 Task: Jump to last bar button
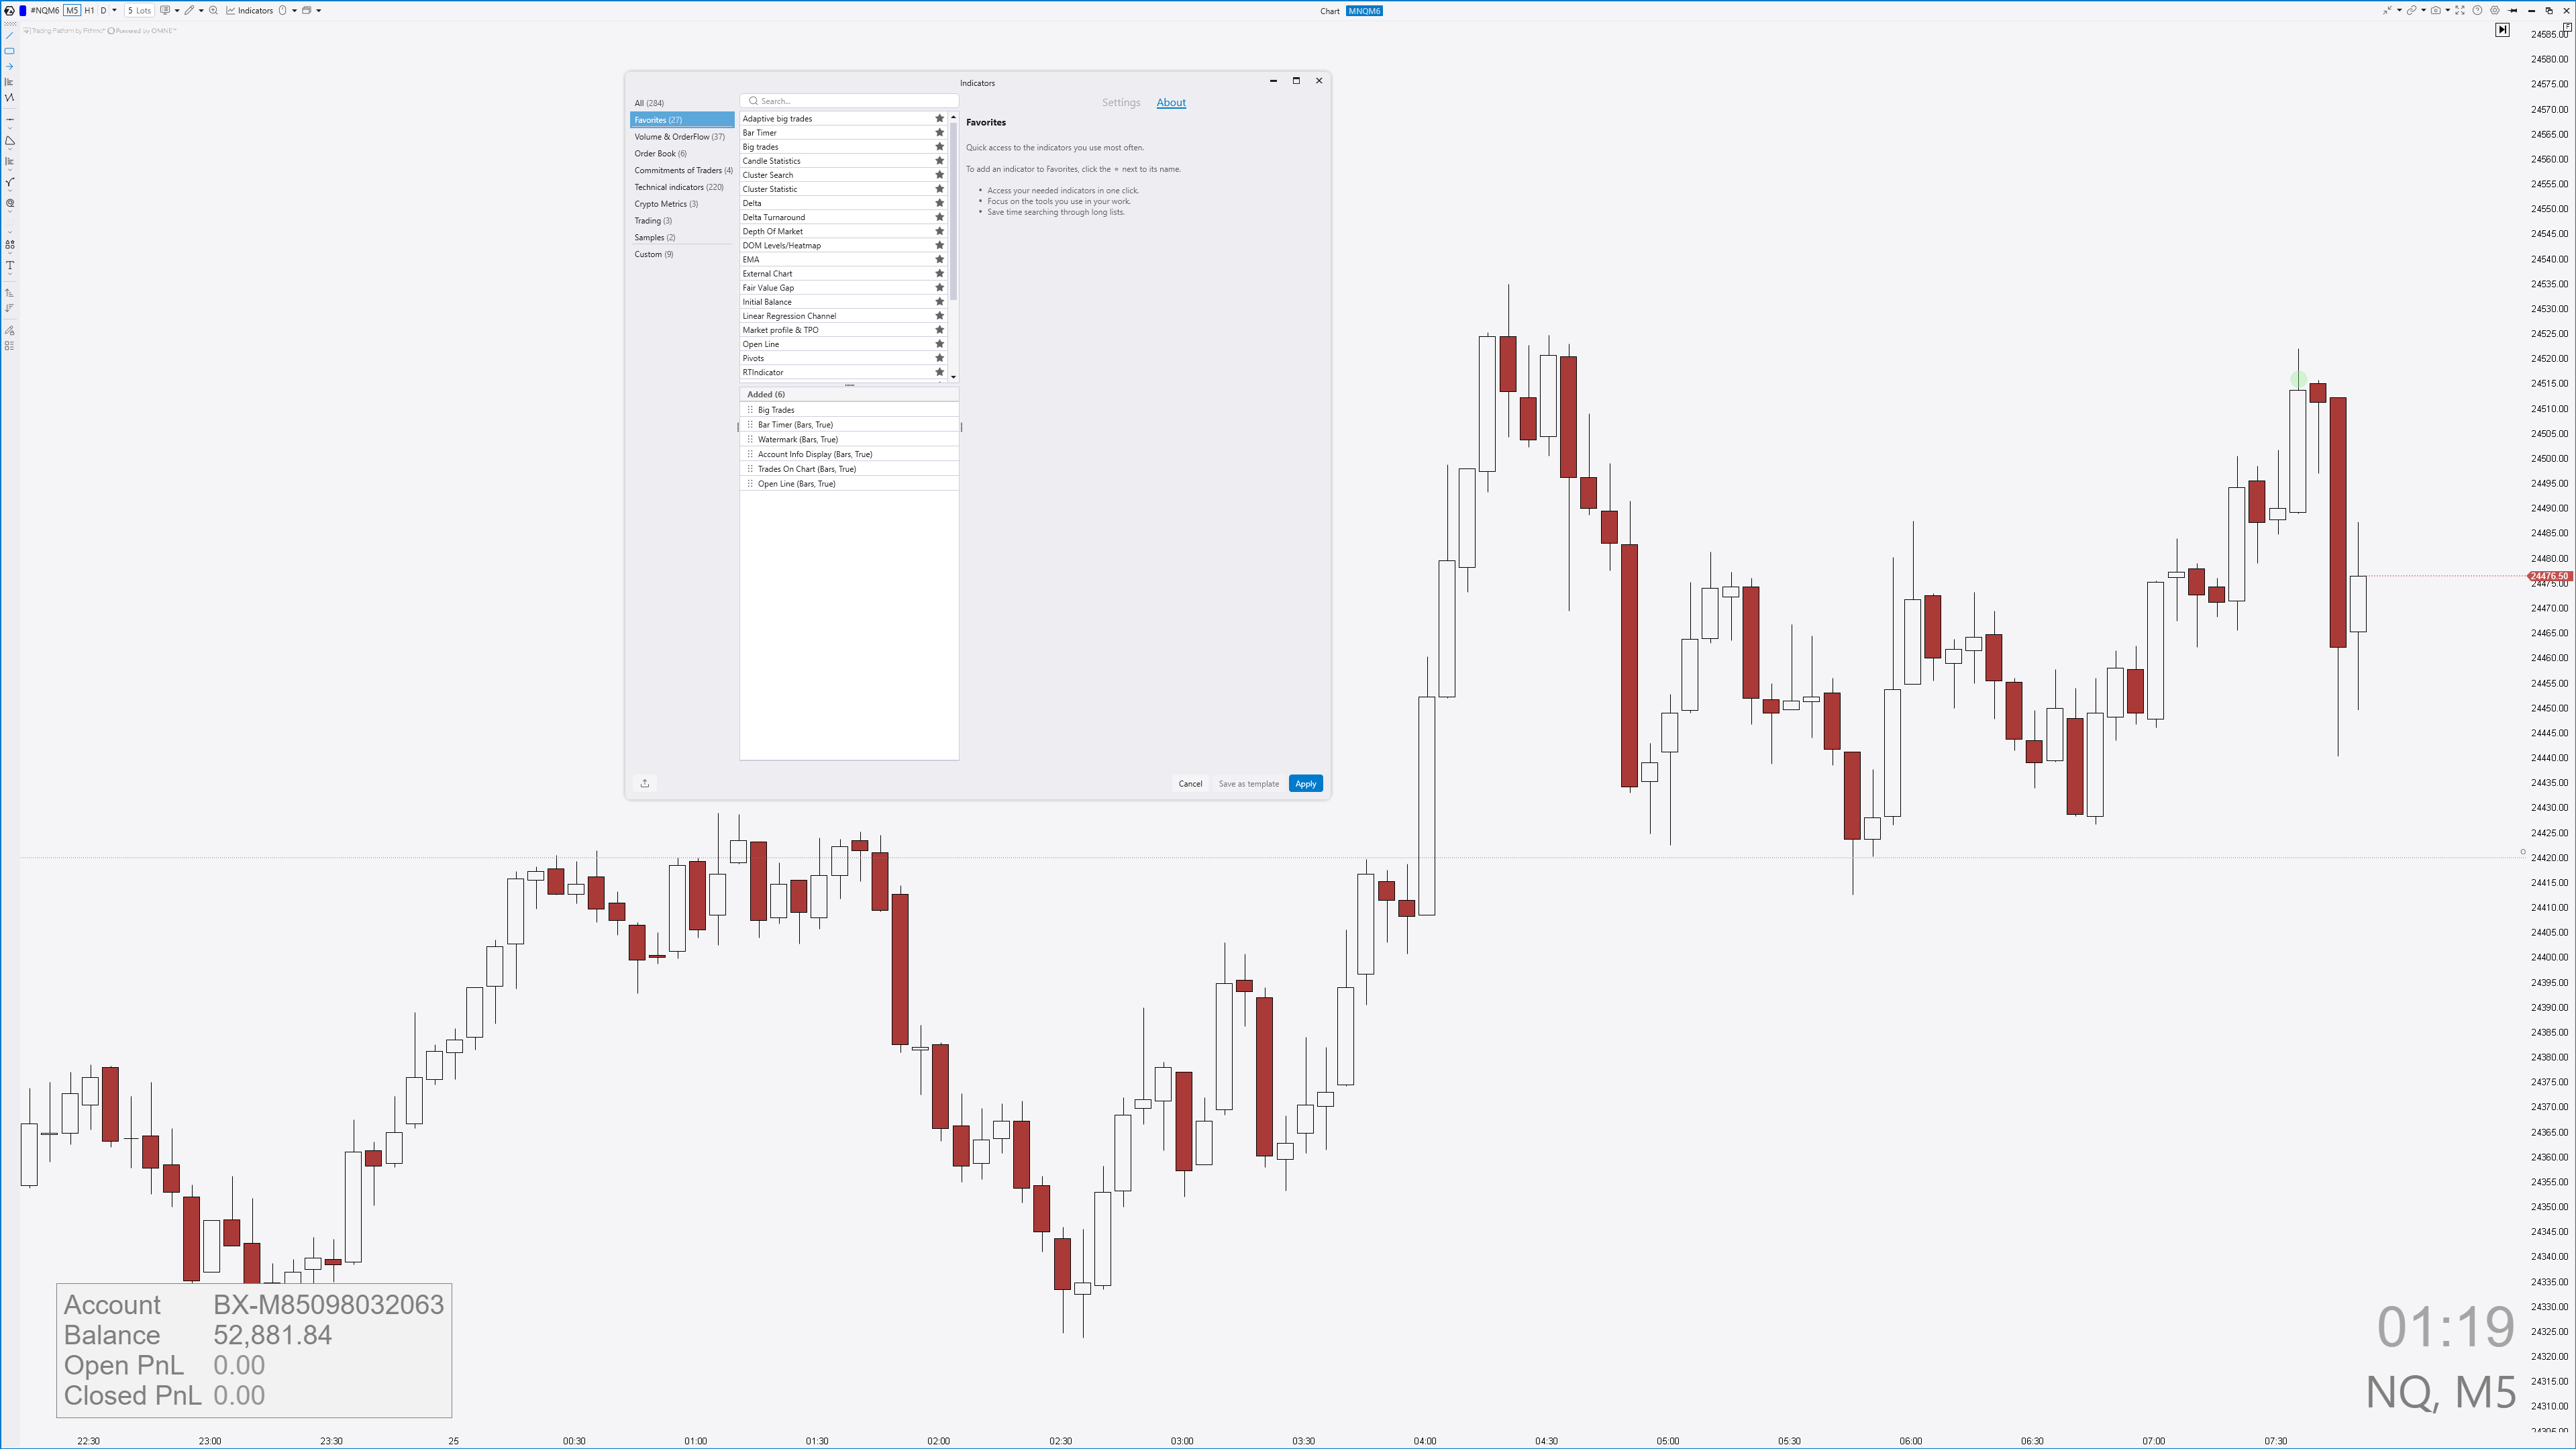click(x=2502, y=30)
